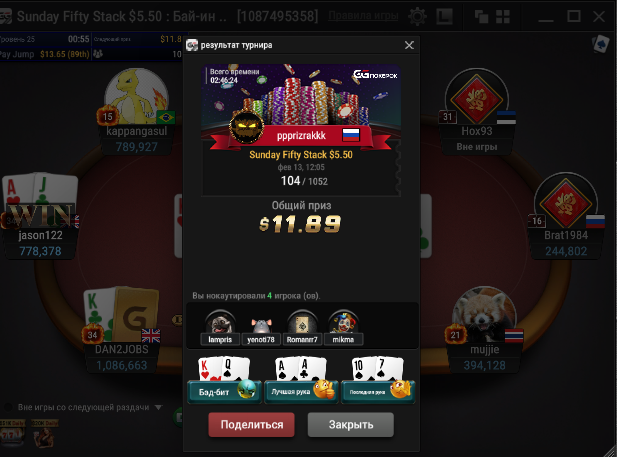Expand the sit out options dropdown arrow
This screenshot has width=617, height=457.
[x=158, y=407]
